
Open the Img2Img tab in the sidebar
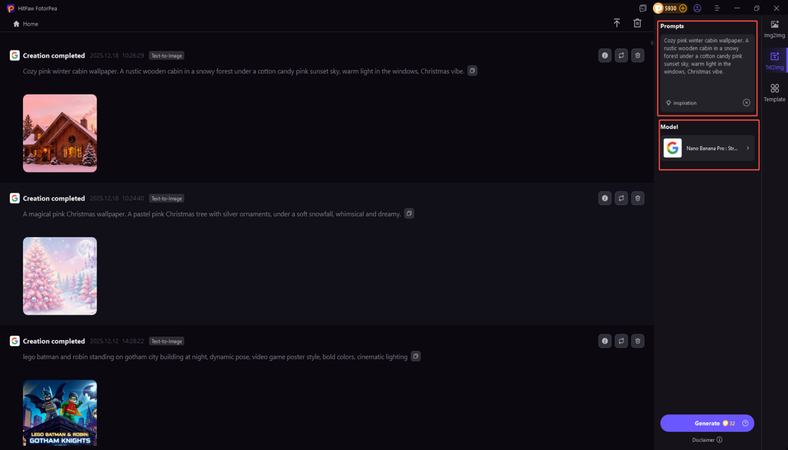click(774, 28)
